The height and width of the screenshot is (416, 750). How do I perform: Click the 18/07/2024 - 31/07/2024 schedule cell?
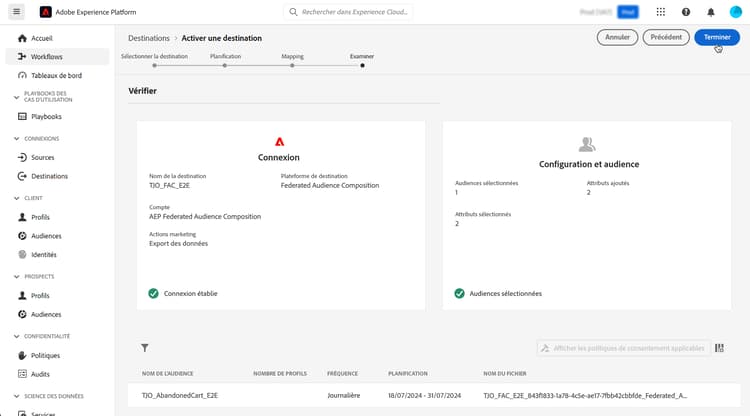(x=424, y=395)
